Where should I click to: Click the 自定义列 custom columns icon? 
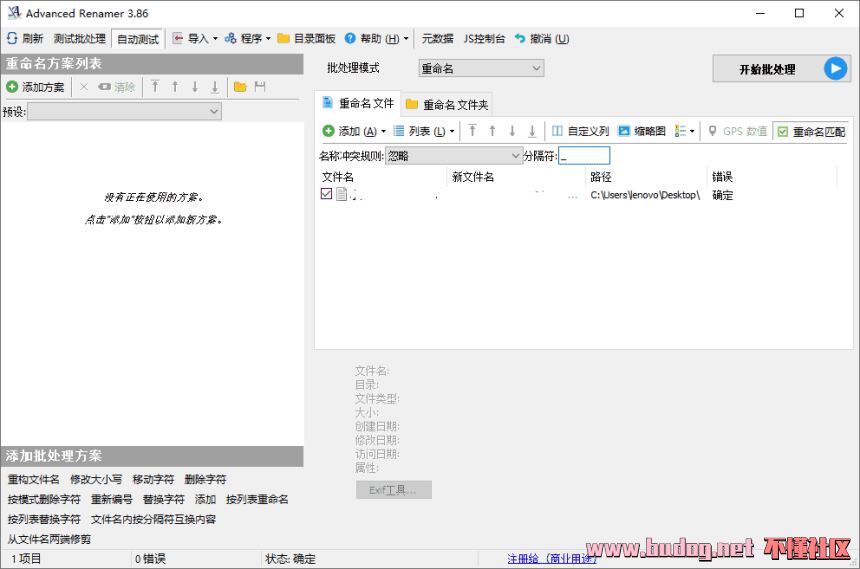pos(558,131)
